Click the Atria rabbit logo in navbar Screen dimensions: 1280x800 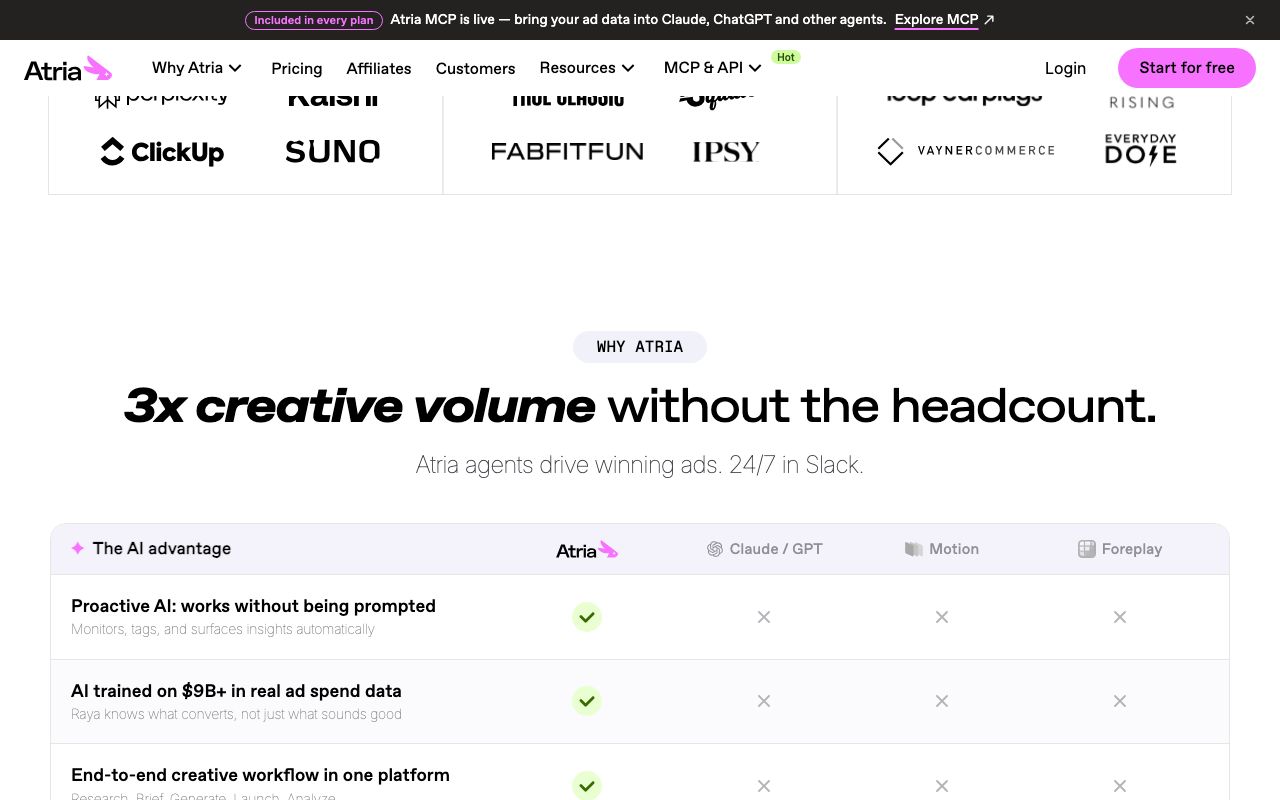[68, 68]
